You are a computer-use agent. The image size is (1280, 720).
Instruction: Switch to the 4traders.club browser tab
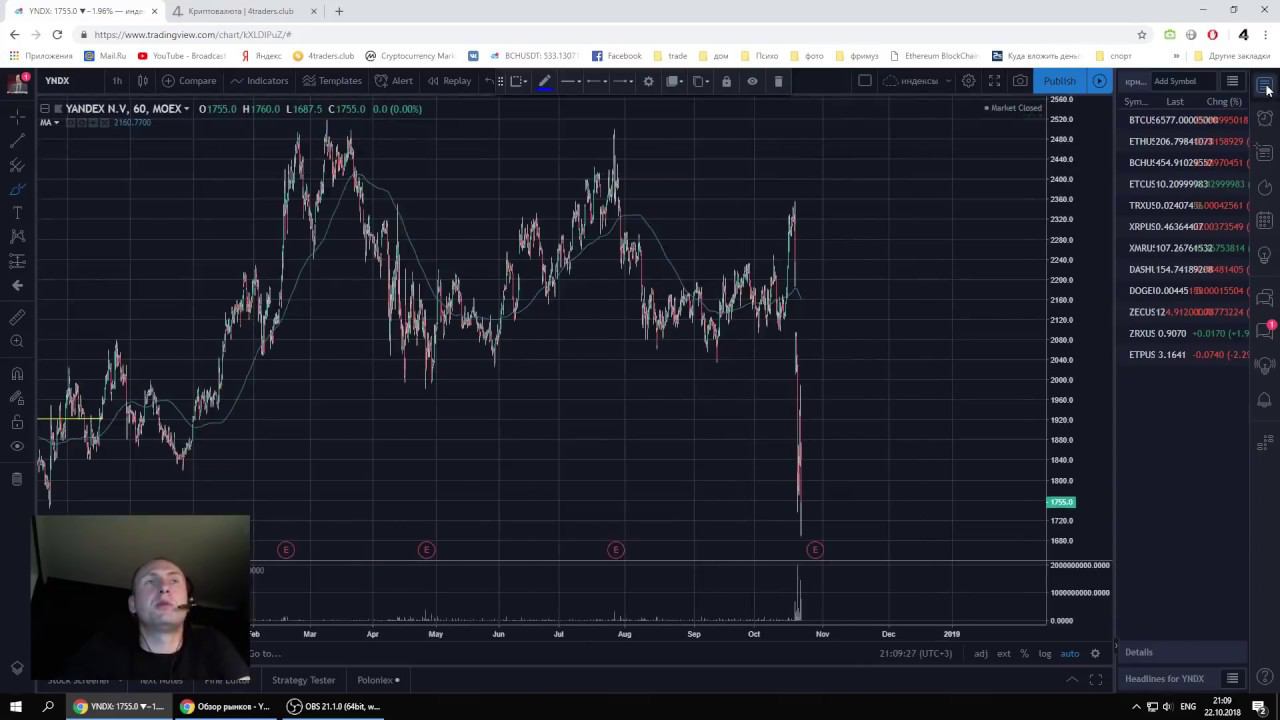coord(241,11)
